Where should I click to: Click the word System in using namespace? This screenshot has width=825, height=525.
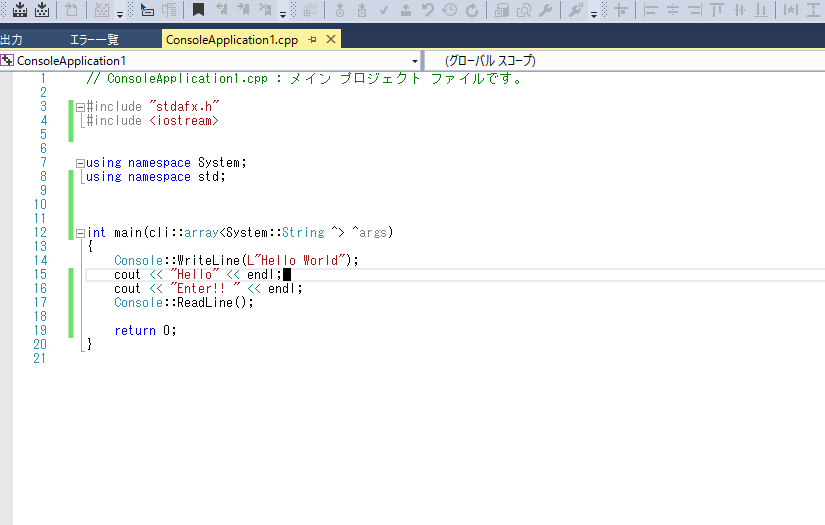(x=219, y=163)
